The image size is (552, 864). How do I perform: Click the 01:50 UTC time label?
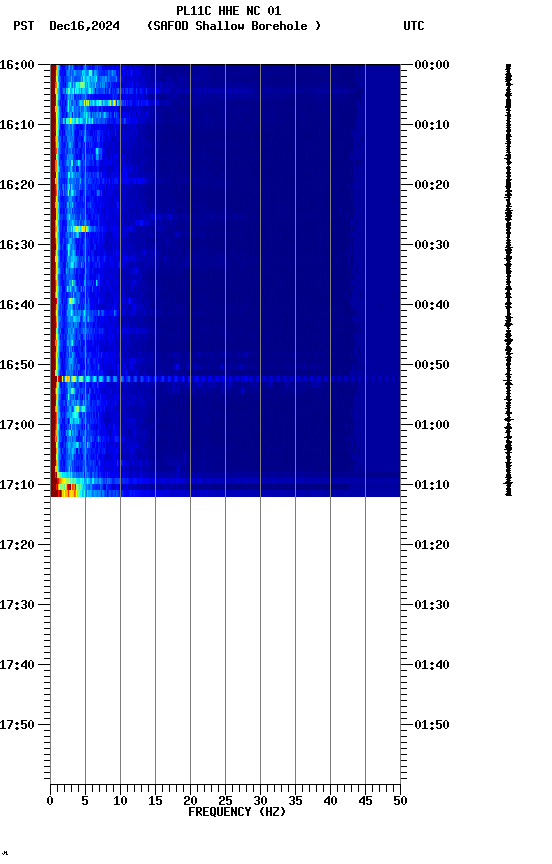(x=432, y=725)
